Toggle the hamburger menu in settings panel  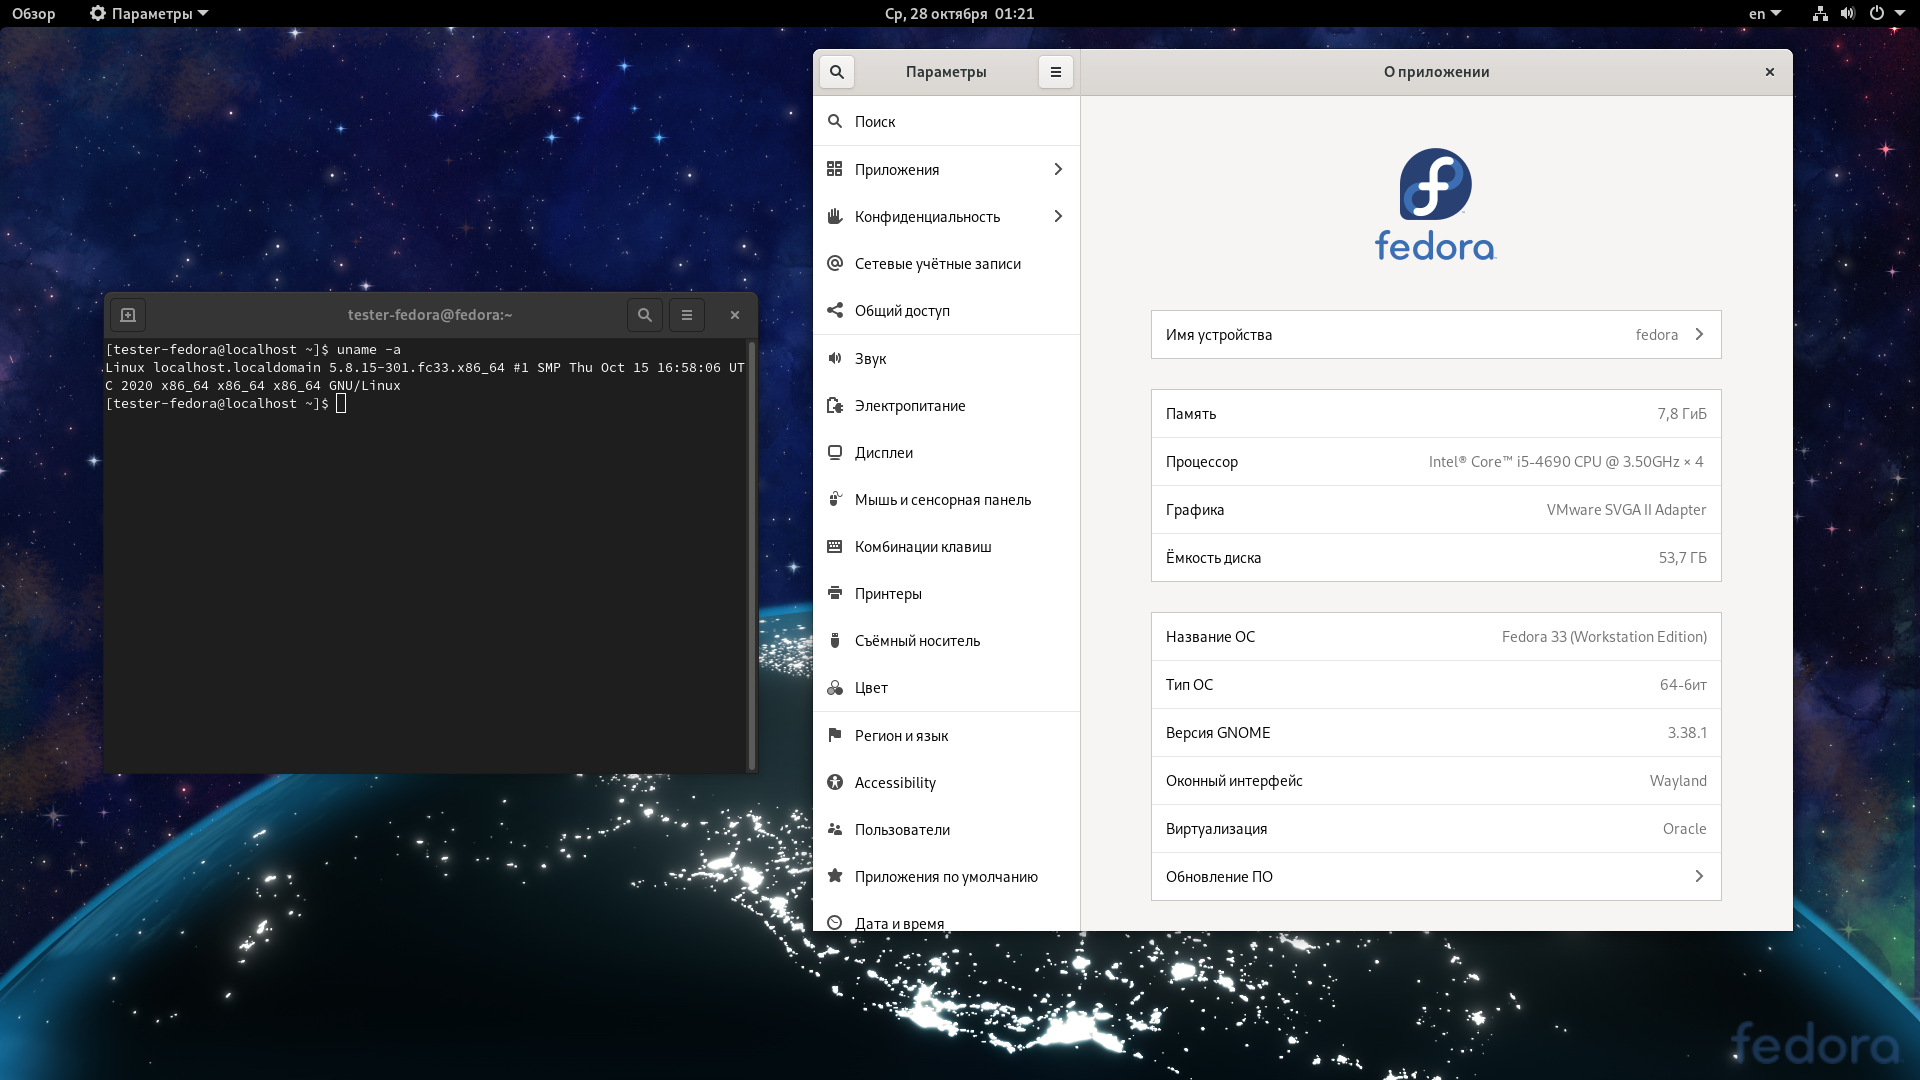1056,71
